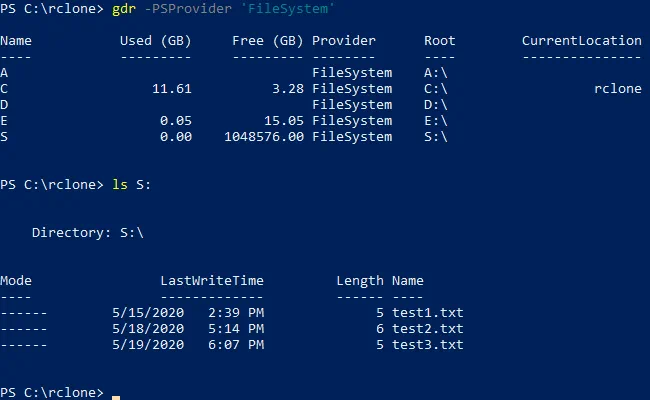Click the Directory: S:\ line
The width and height of the screenshot is (650, 400).
[x=88, y=233]
